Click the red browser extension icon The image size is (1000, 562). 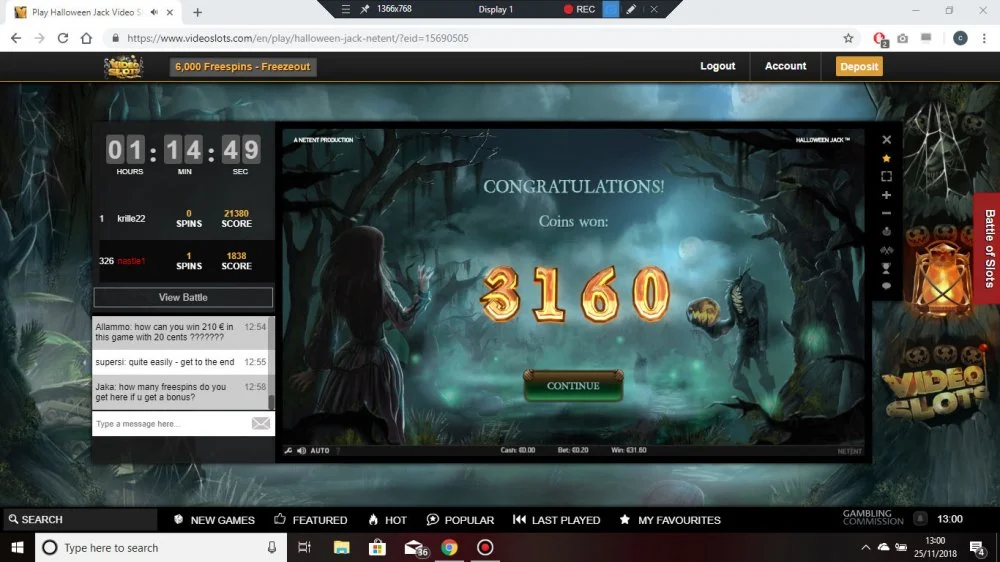(879, 39)
